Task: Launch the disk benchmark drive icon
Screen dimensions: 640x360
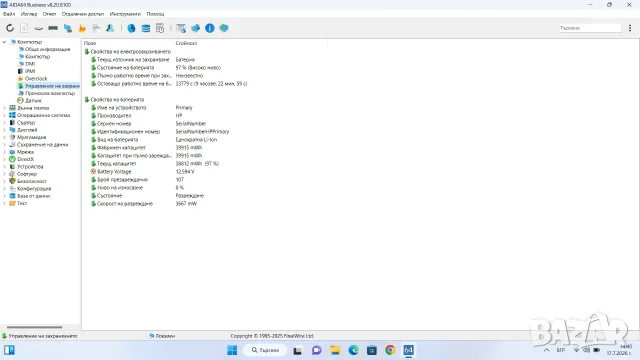Action: click(x=38, y=29)
